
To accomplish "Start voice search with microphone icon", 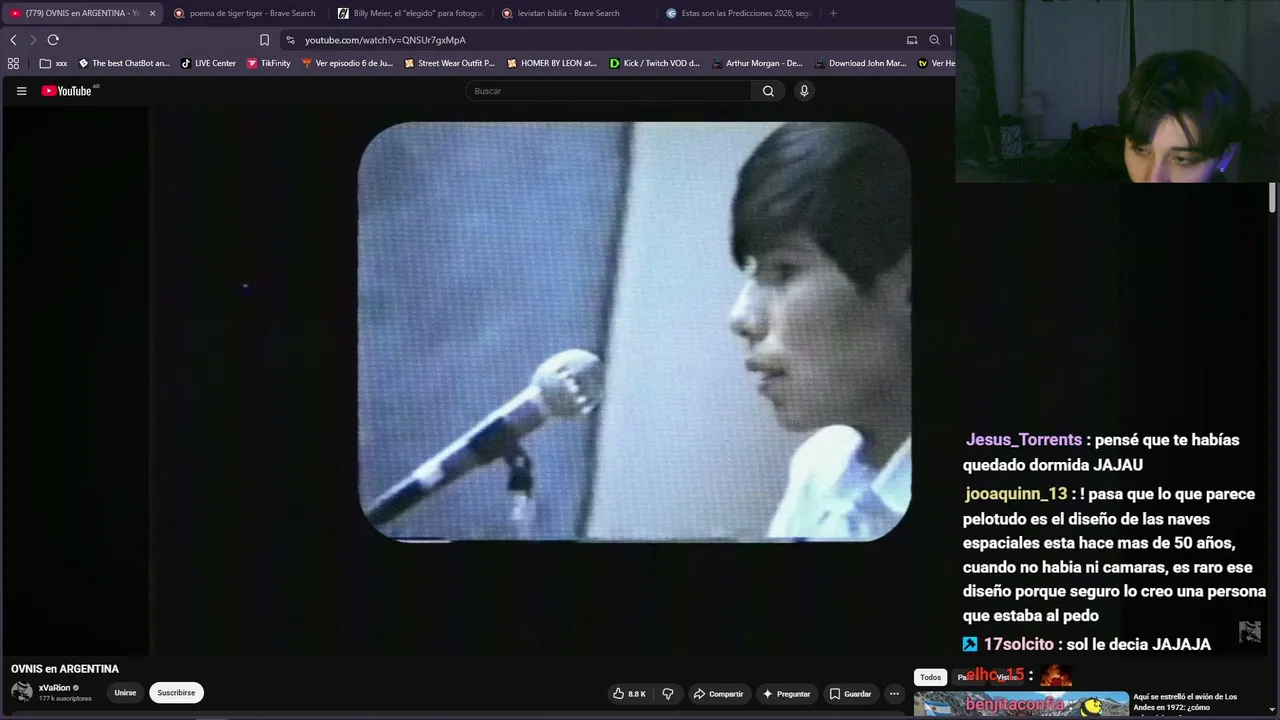I will pyautogui.click(x=803, y=91).
